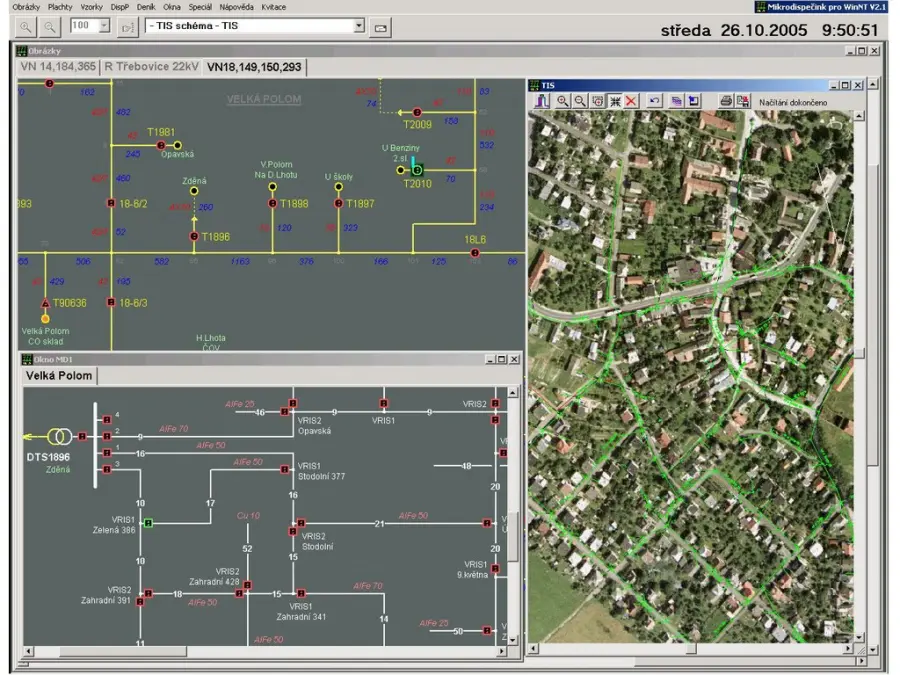Open the TIS schéma dropdown list
Viewport: 900px width, 675px height.
pos(360,27)
